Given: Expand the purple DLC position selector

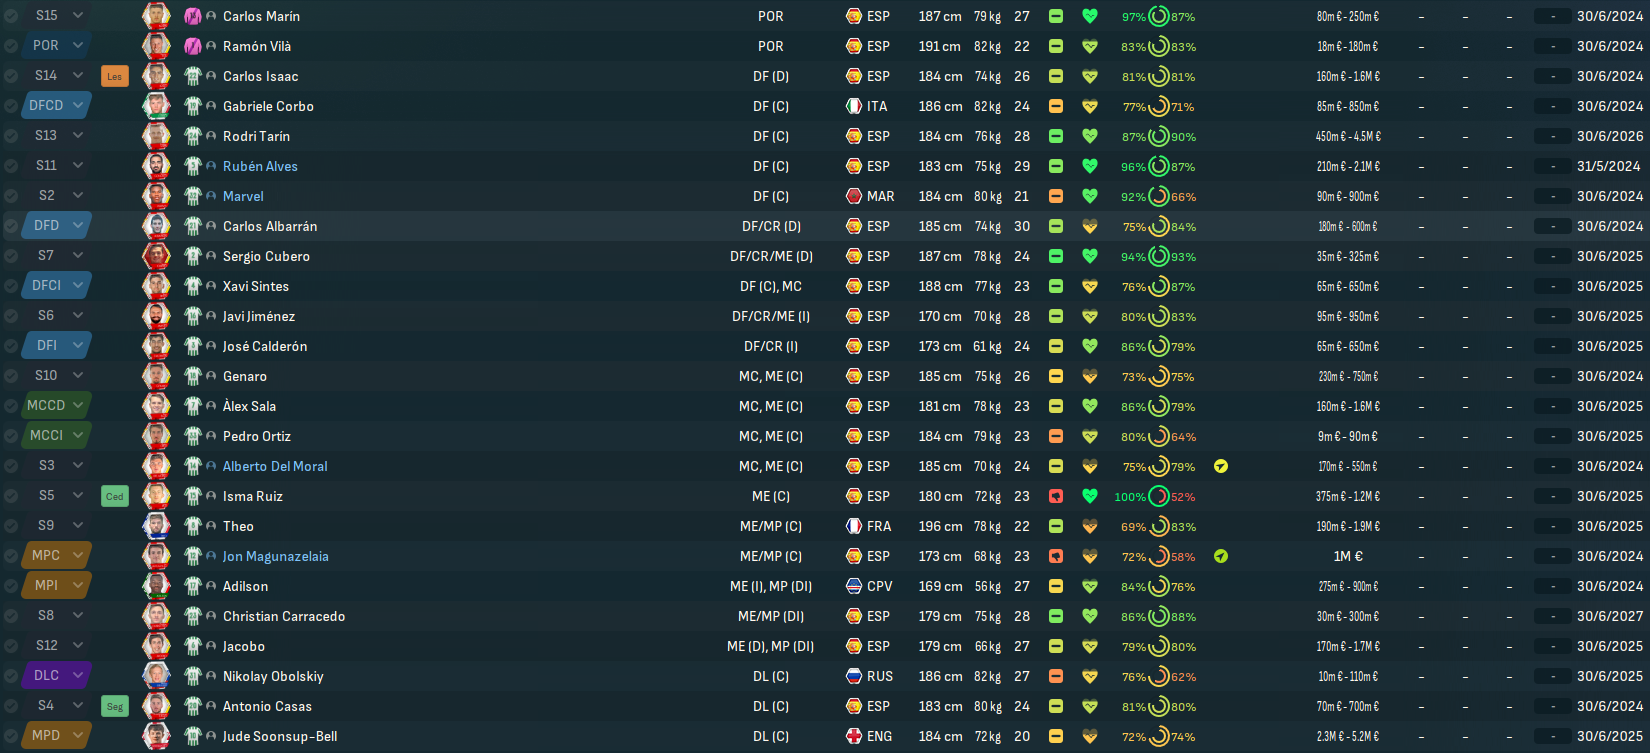Looking at the screenshot, I should (x=56, y=675).
